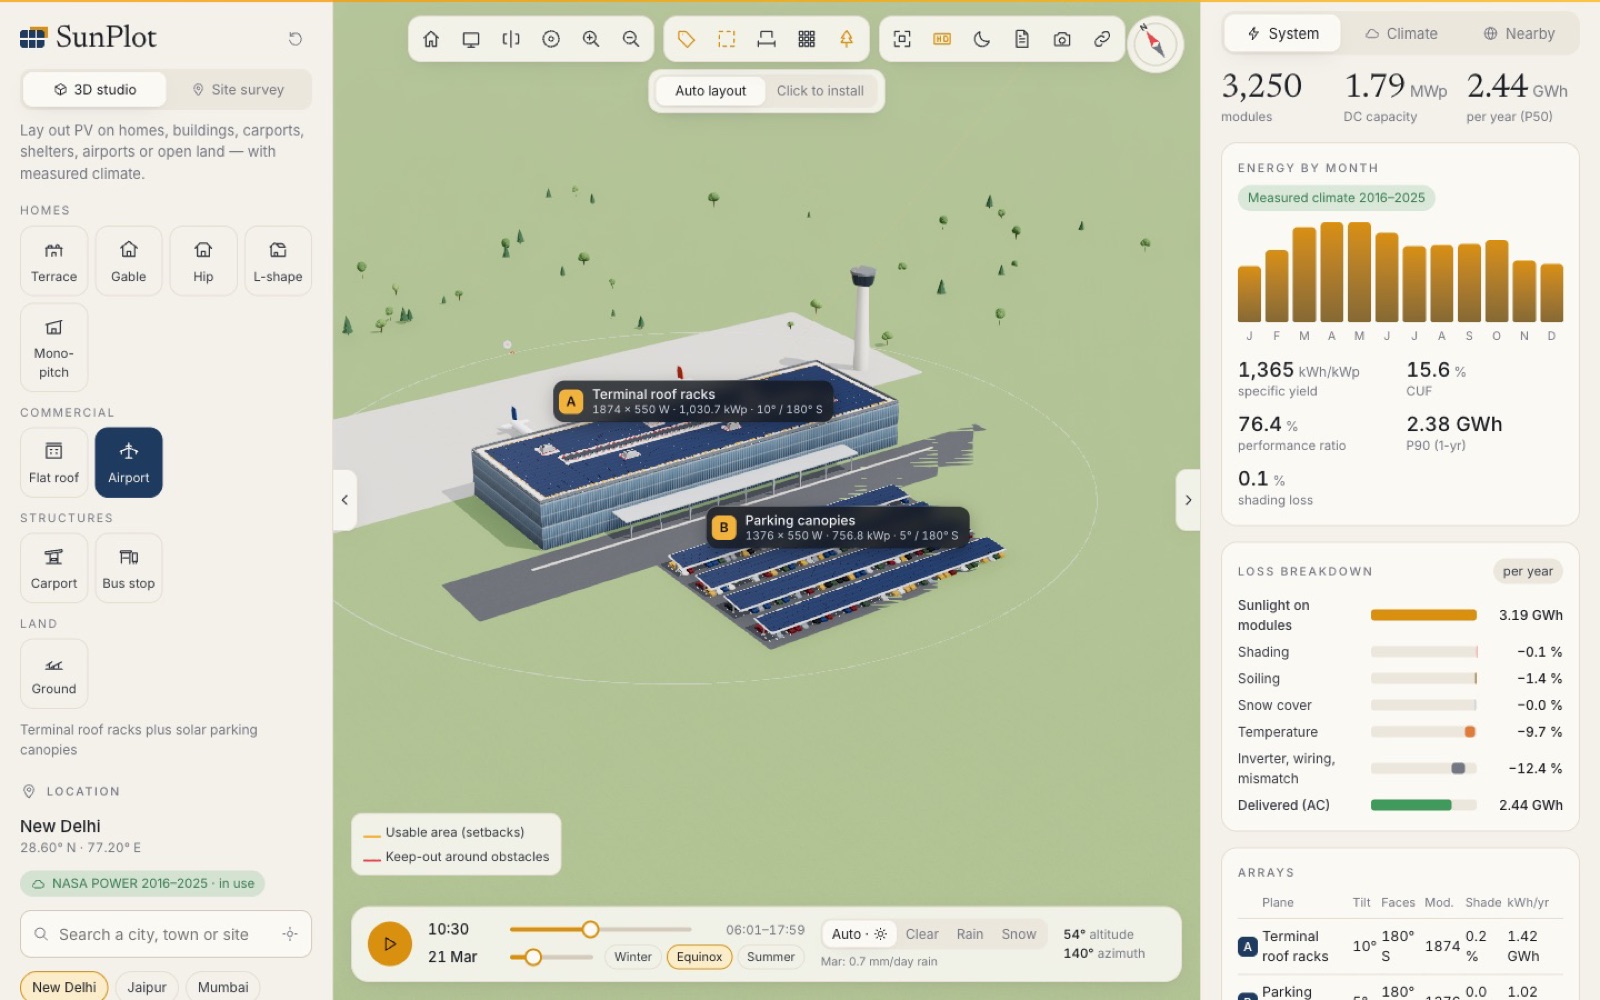The width and height of the screenshot is (1600, 1000).
Task: Open the Climate tab
Action: pos(1401,34)
